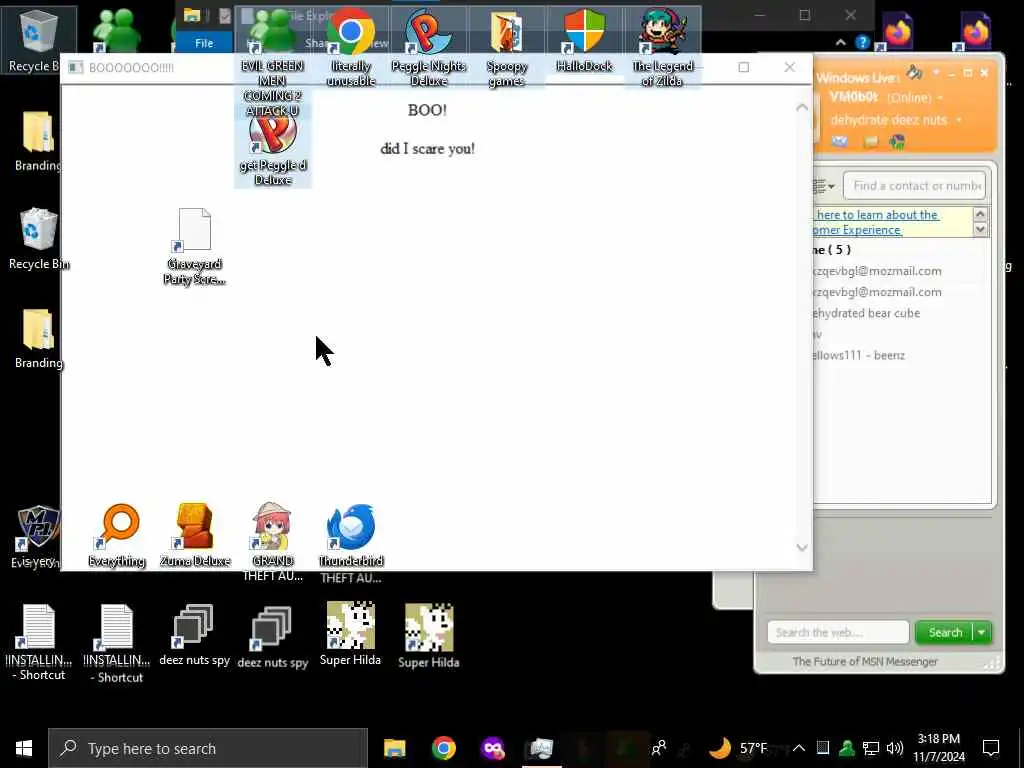
Task: Click the 'did I scare you!' text
Action: click(428, 149)
